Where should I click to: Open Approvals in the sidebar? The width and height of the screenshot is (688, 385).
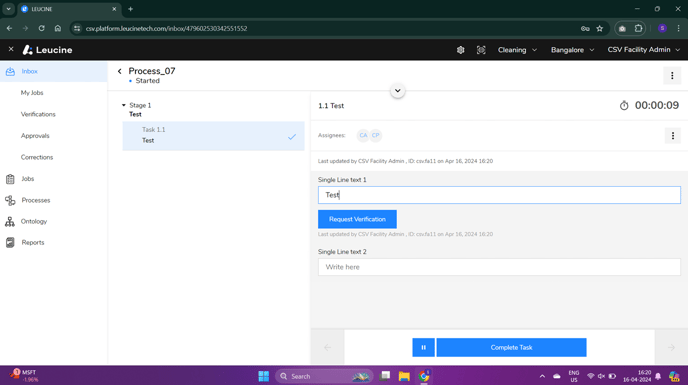pos(35,136)
